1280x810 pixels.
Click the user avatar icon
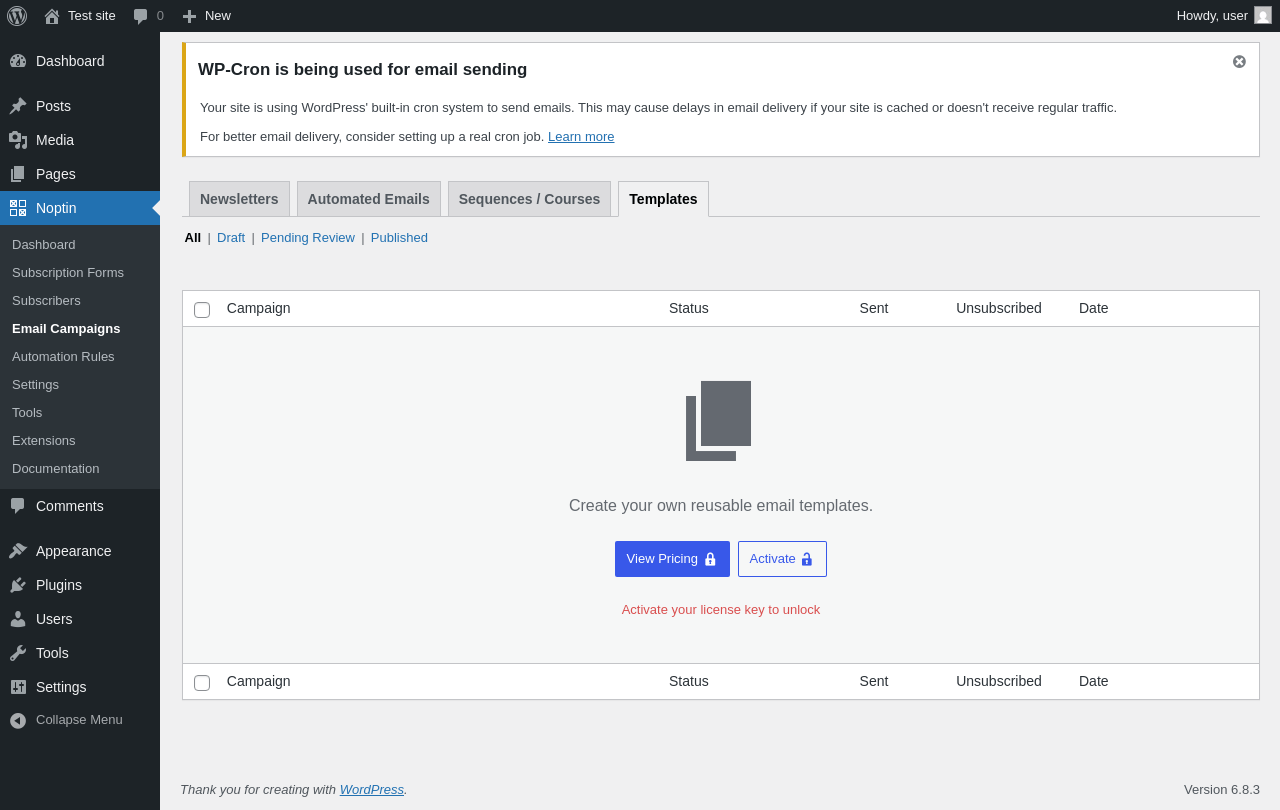tap(1263, 15)
